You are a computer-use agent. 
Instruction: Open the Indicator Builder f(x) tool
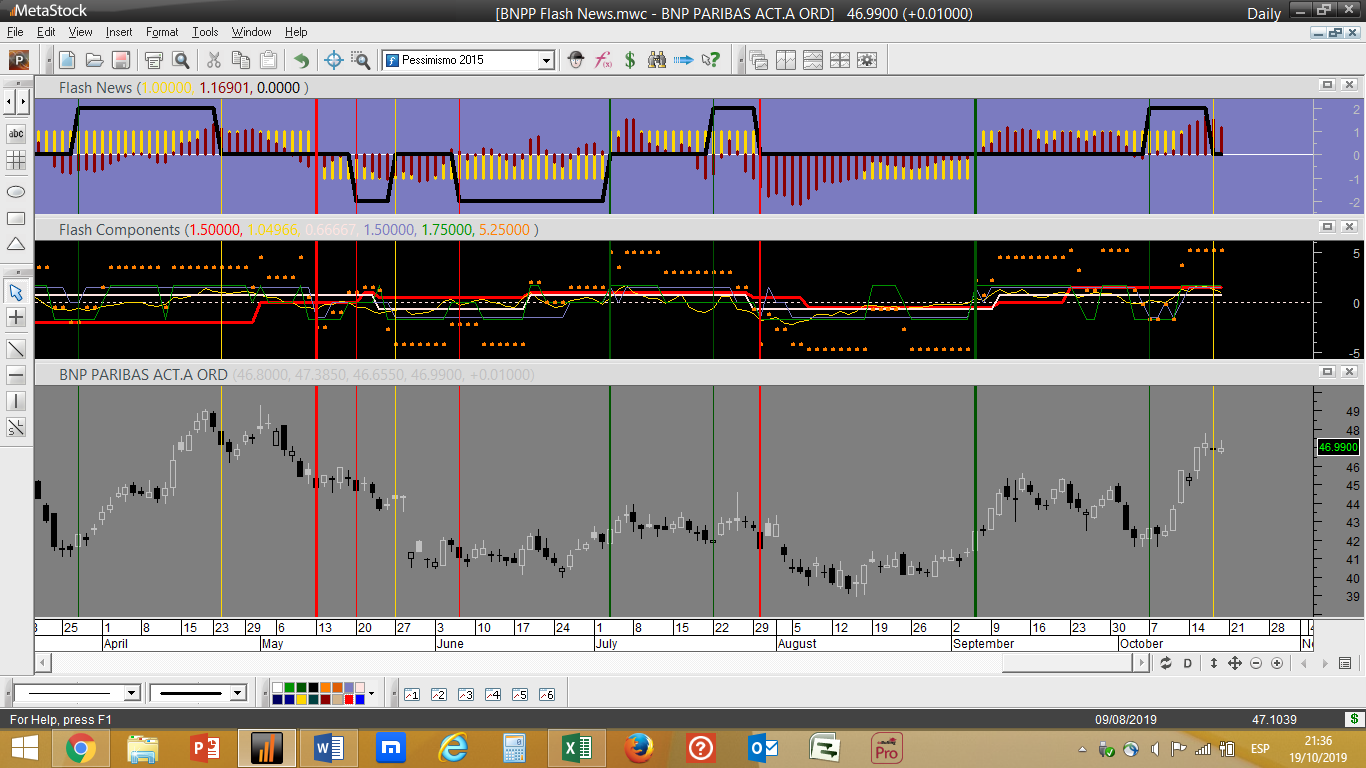click(603, 60)
